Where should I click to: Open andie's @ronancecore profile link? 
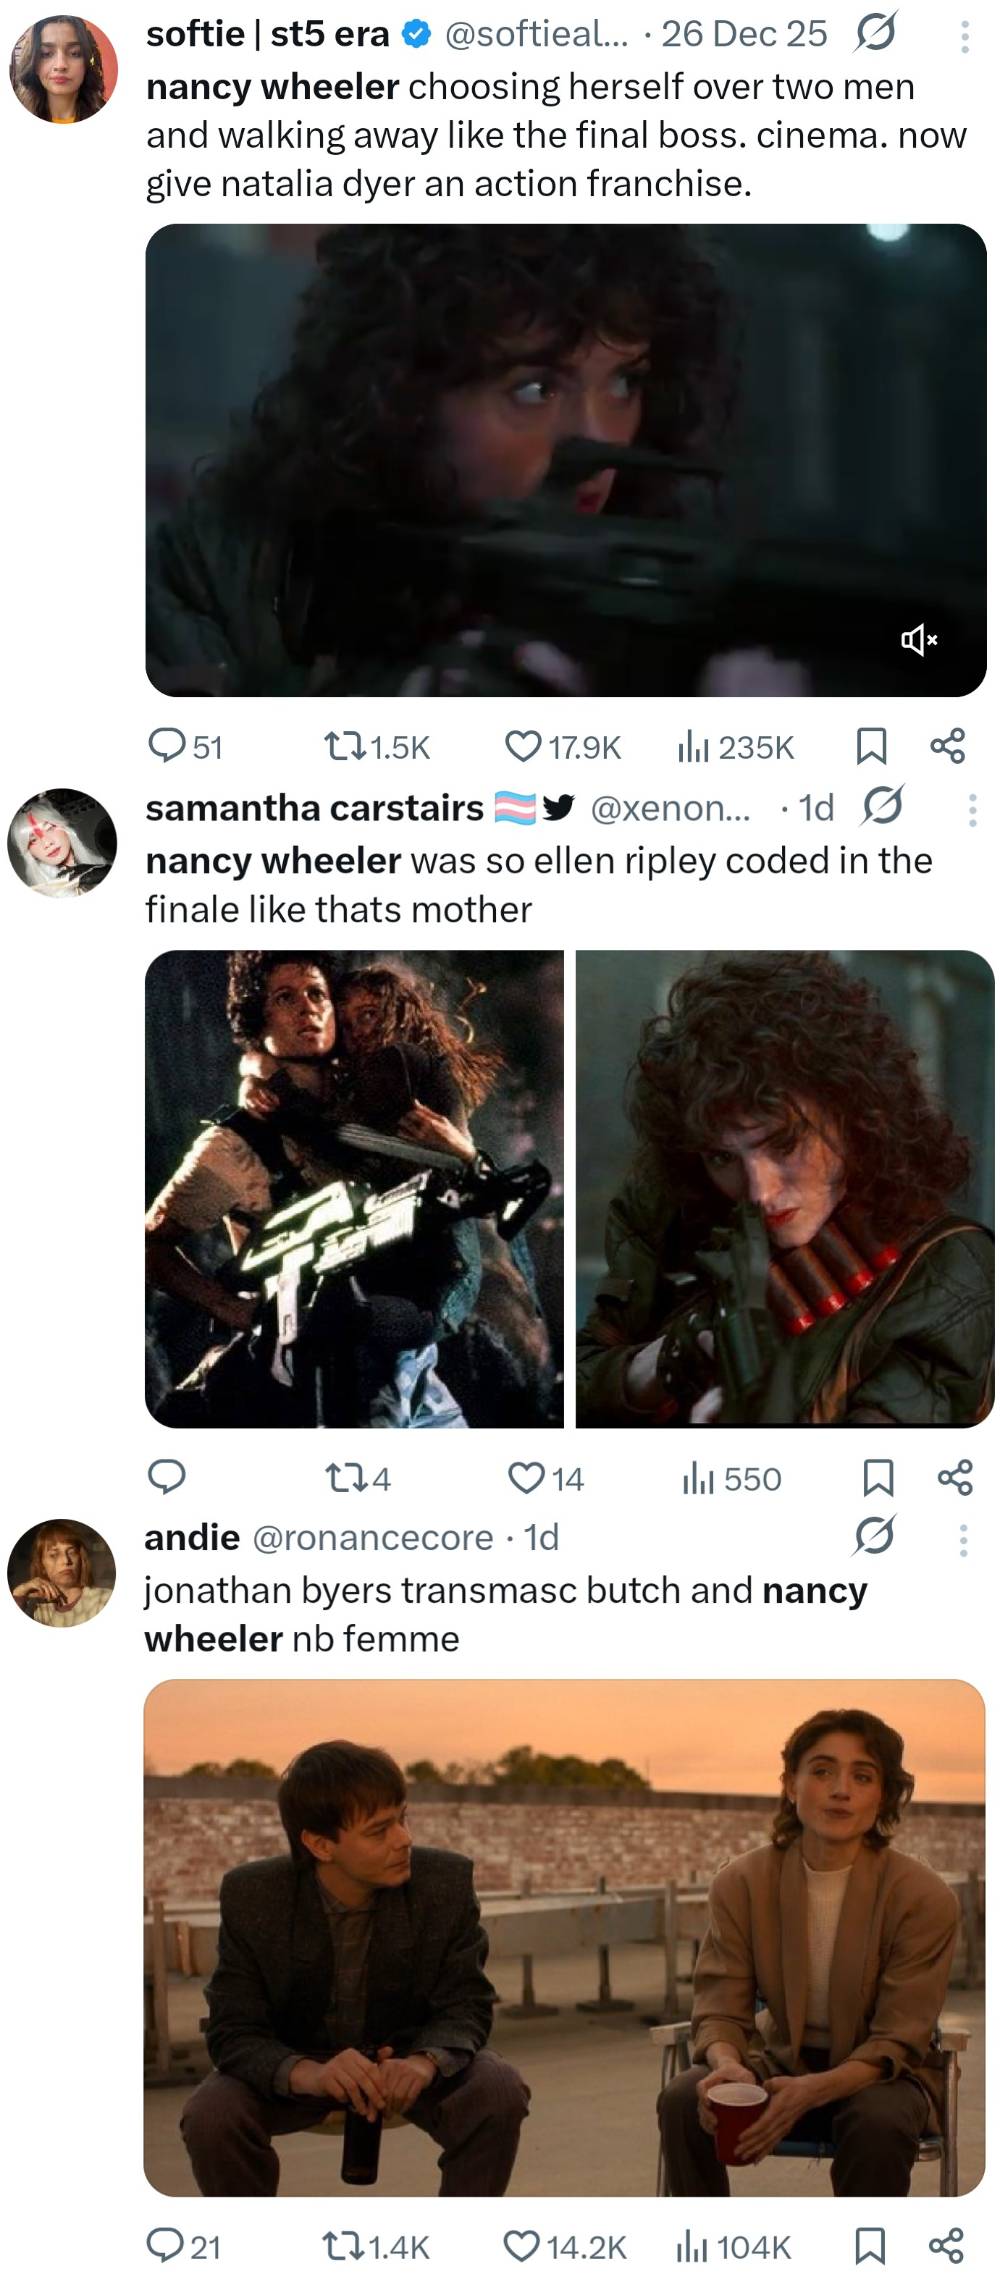(x=373, y=1537)
